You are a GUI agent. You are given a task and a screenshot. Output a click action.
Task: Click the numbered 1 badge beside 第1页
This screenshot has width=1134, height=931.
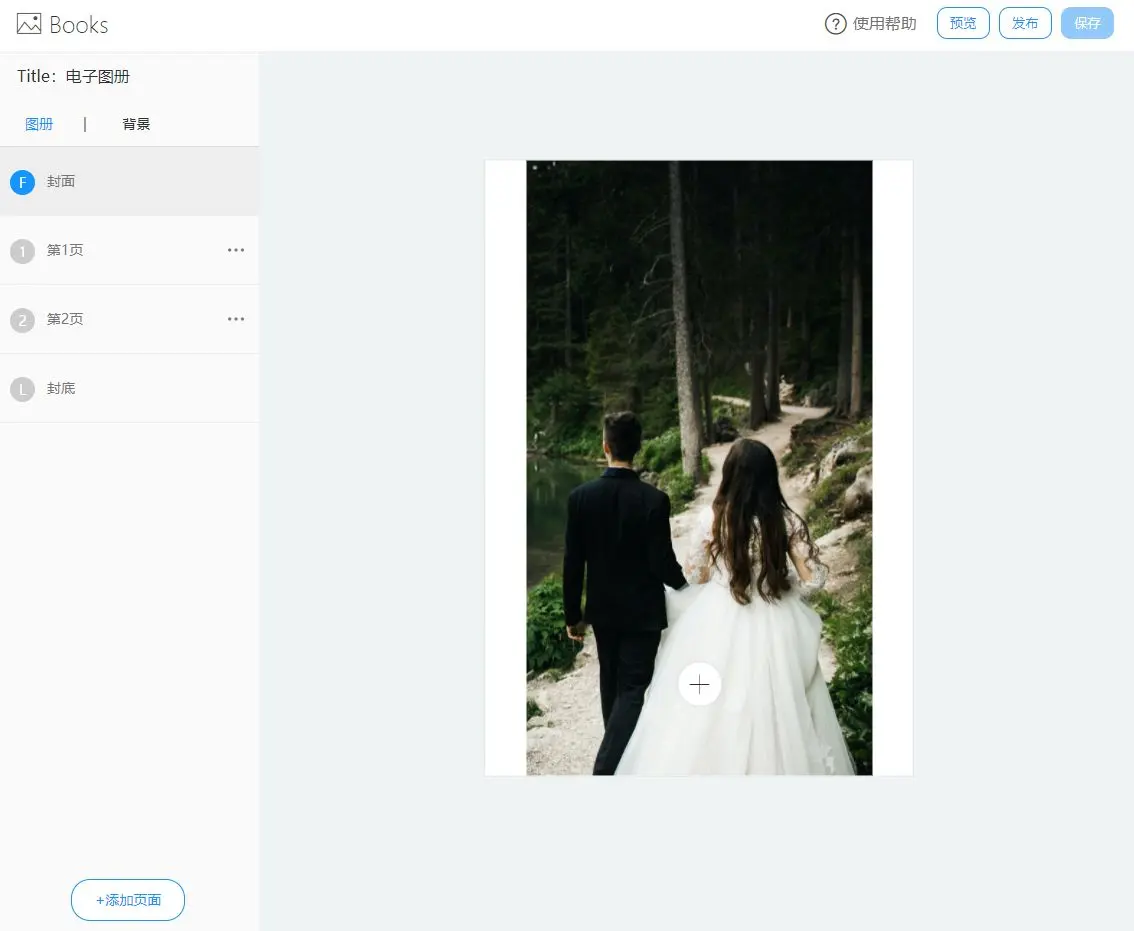pyautogui.click(x=22, y=250)
